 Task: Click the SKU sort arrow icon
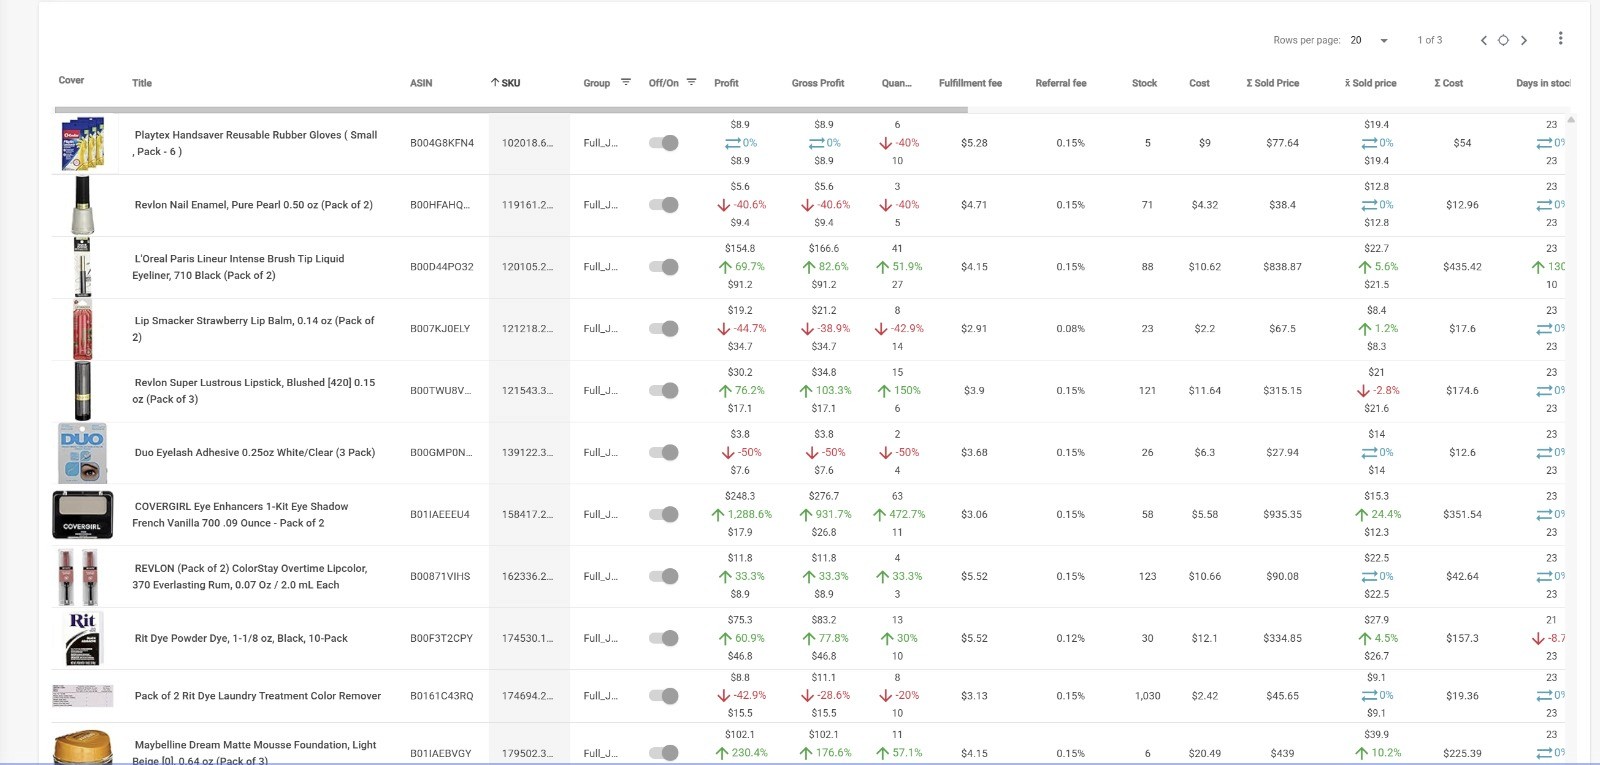pyautogui.click(x=494, y=82)
